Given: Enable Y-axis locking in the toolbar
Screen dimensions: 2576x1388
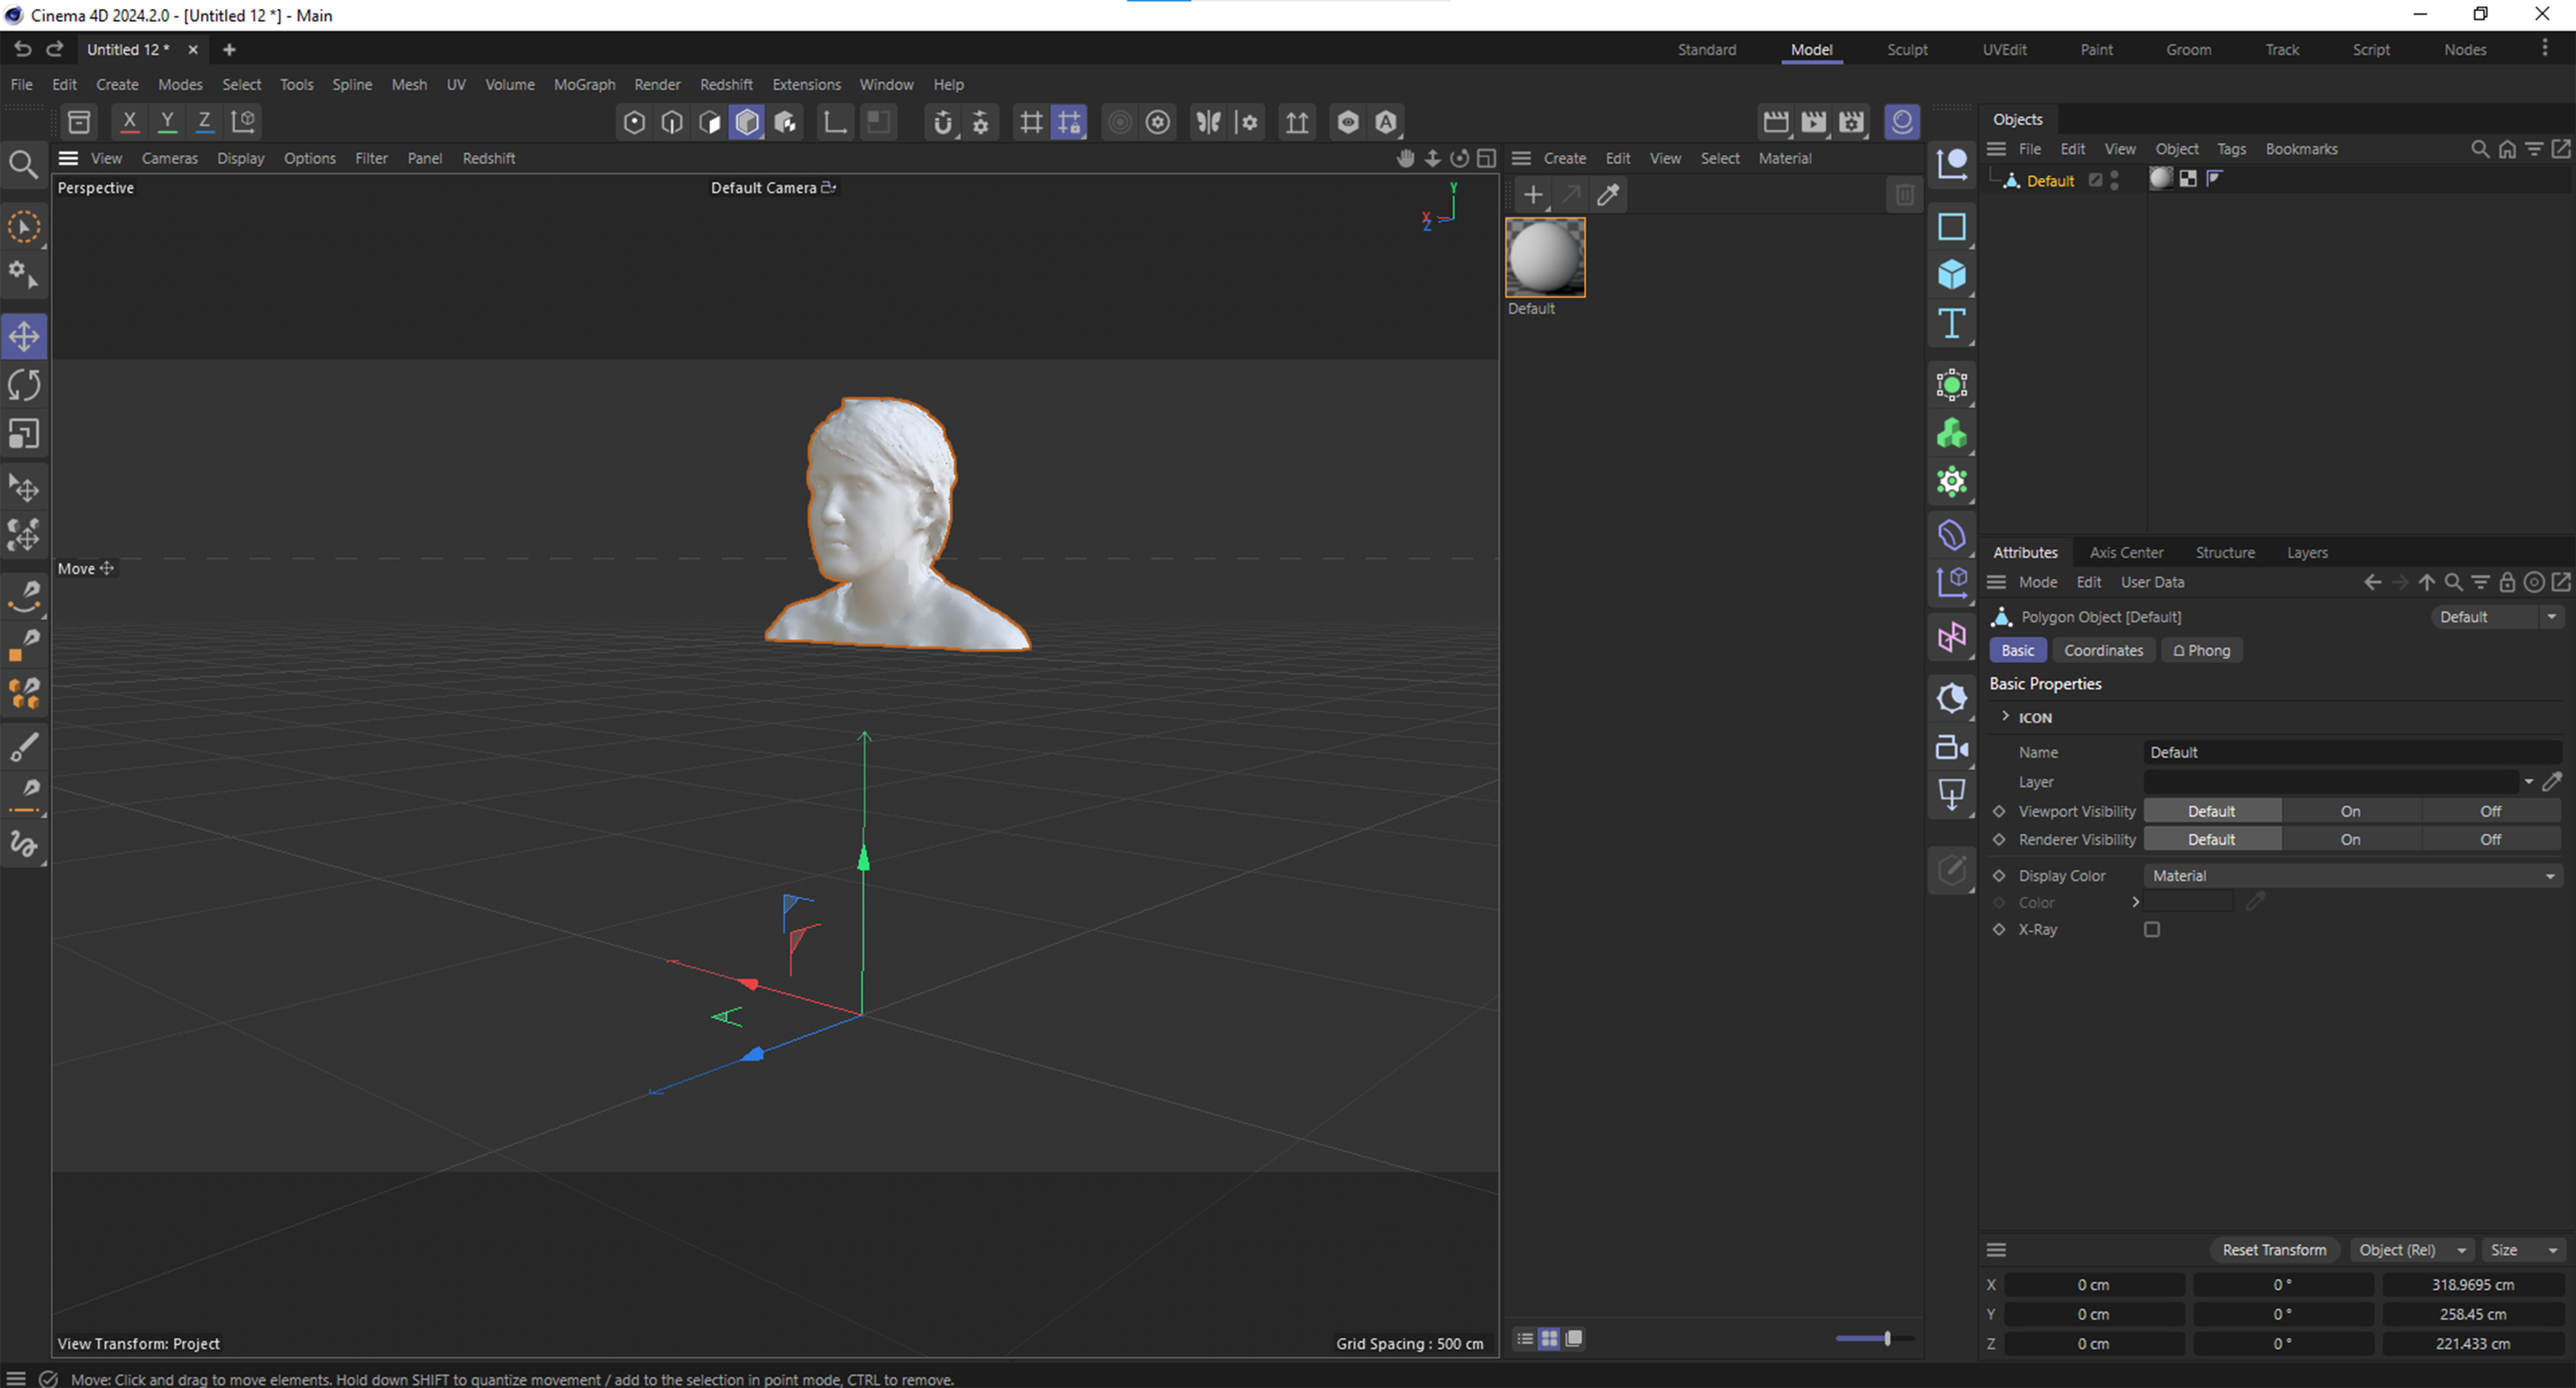Looking at the screenshot, I should pos(166,121).
